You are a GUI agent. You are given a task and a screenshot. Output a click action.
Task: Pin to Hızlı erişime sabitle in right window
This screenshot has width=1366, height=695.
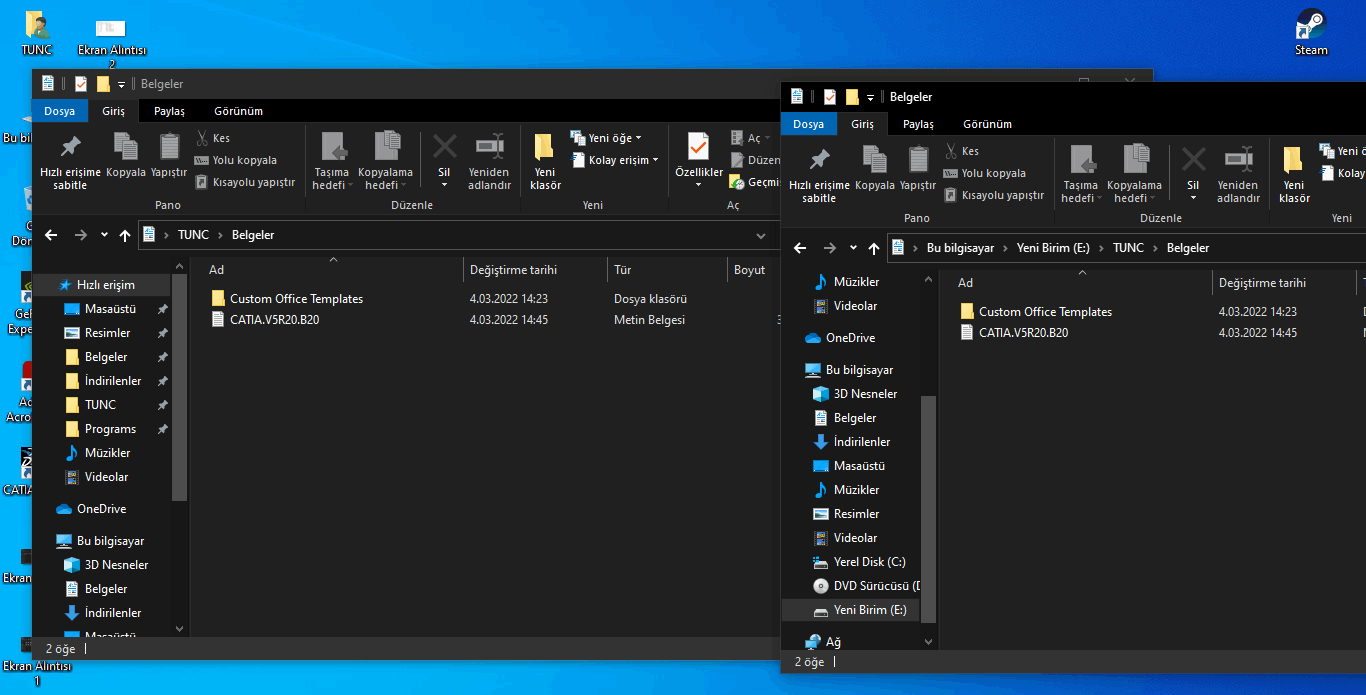[x=819, y=174]
